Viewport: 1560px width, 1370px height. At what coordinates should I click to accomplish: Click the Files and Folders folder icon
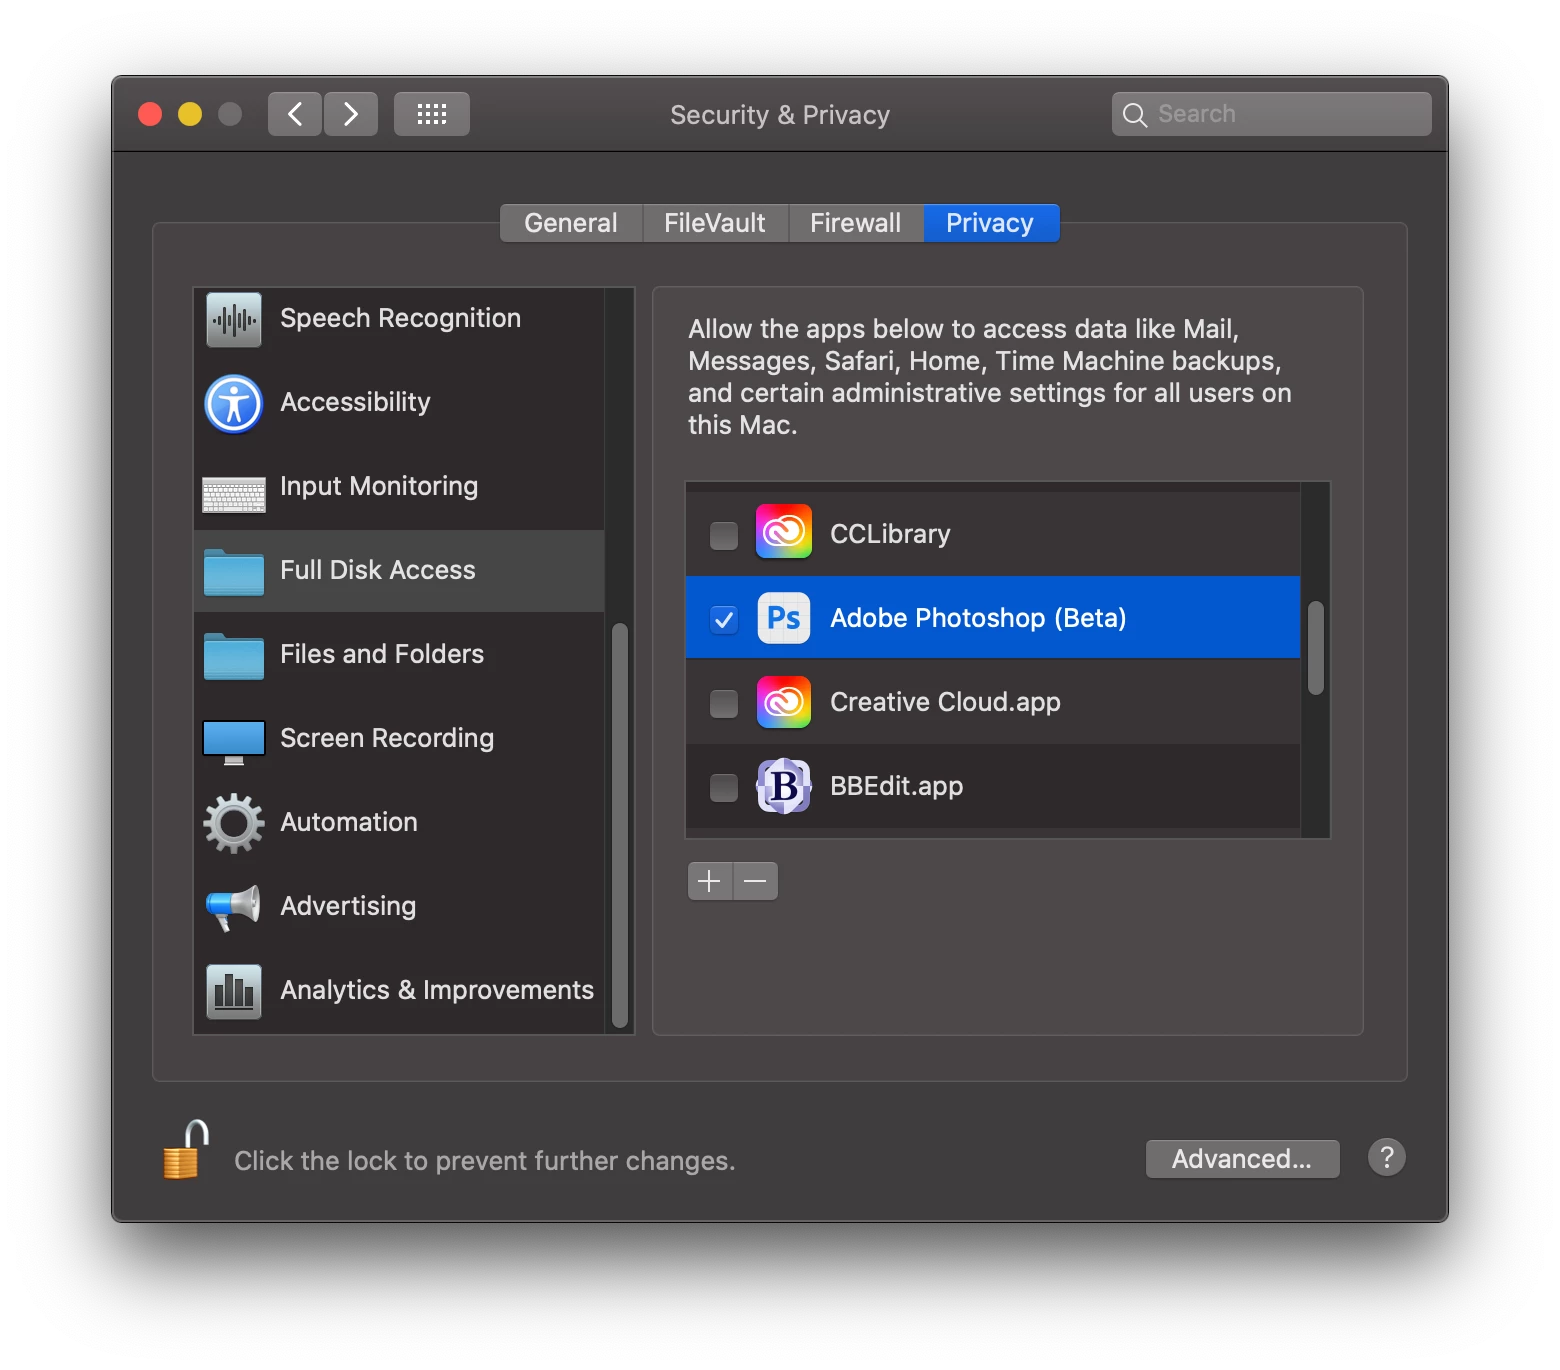234,656
